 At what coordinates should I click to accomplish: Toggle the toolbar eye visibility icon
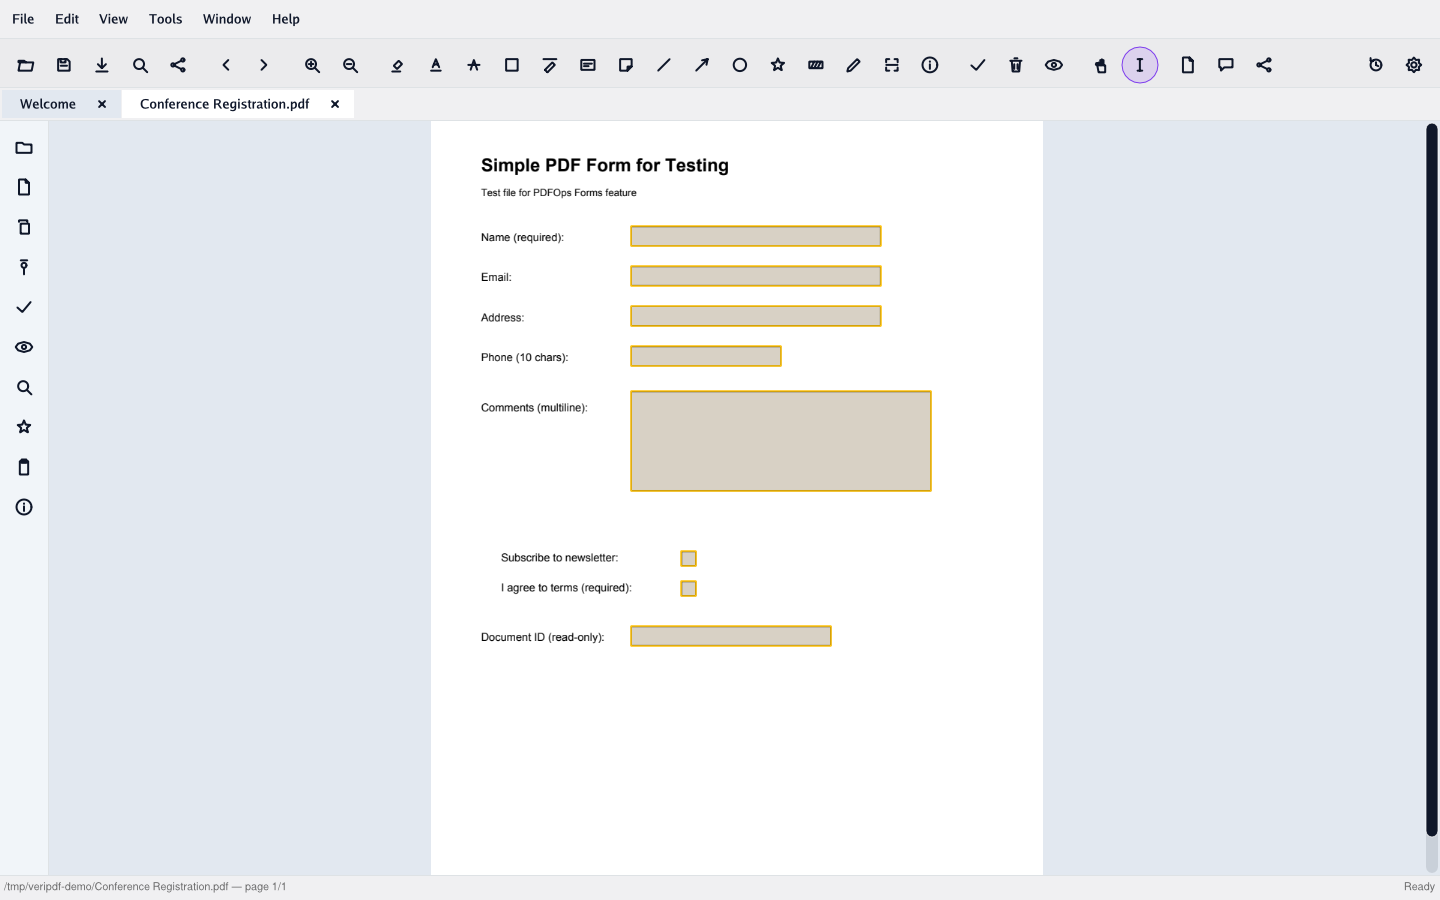pos(1054,65)
